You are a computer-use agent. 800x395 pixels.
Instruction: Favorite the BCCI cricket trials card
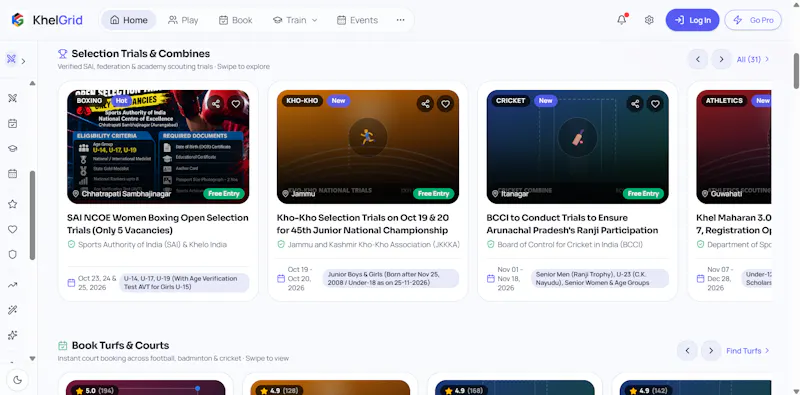(x=655, y=104)
